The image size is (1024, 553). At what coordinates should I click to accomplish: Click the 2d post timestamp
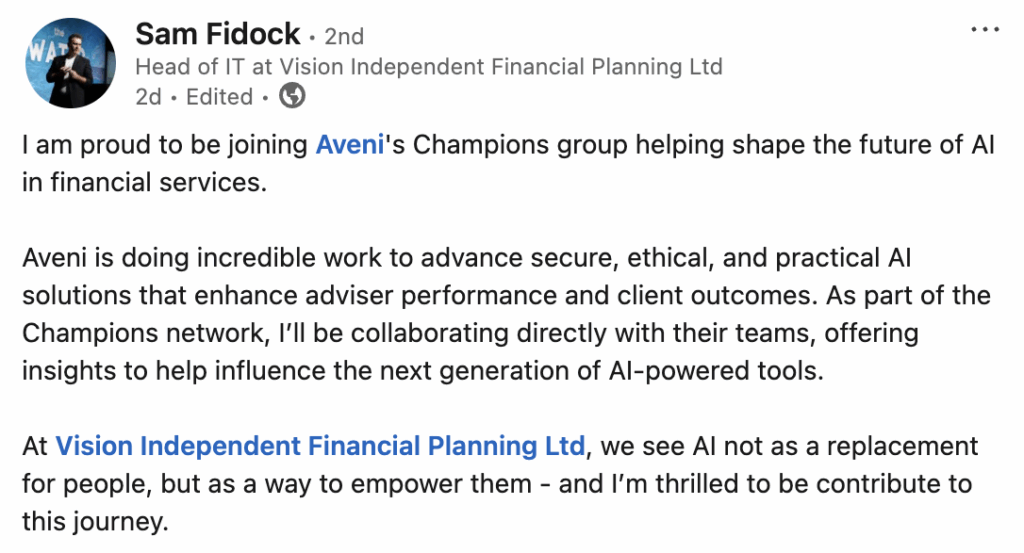149,97
